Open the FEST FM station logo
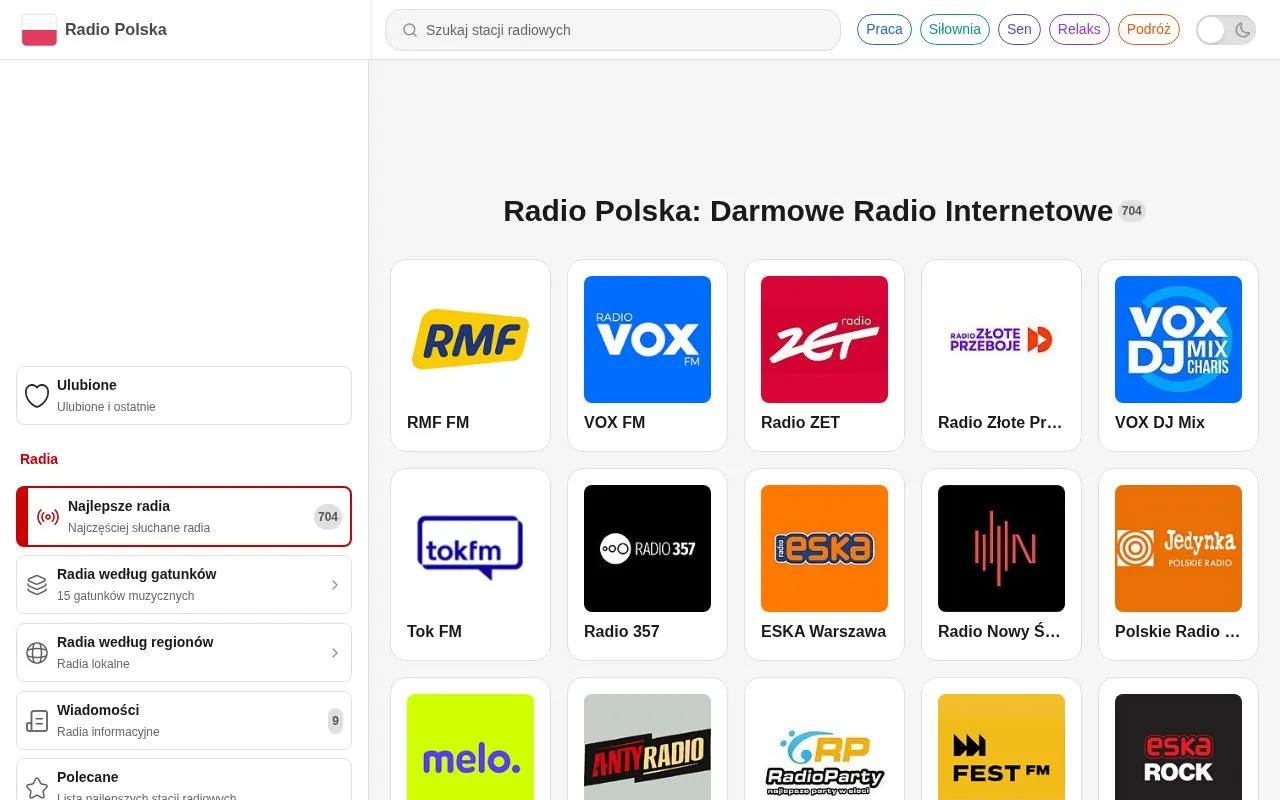 pos(1001,747)
